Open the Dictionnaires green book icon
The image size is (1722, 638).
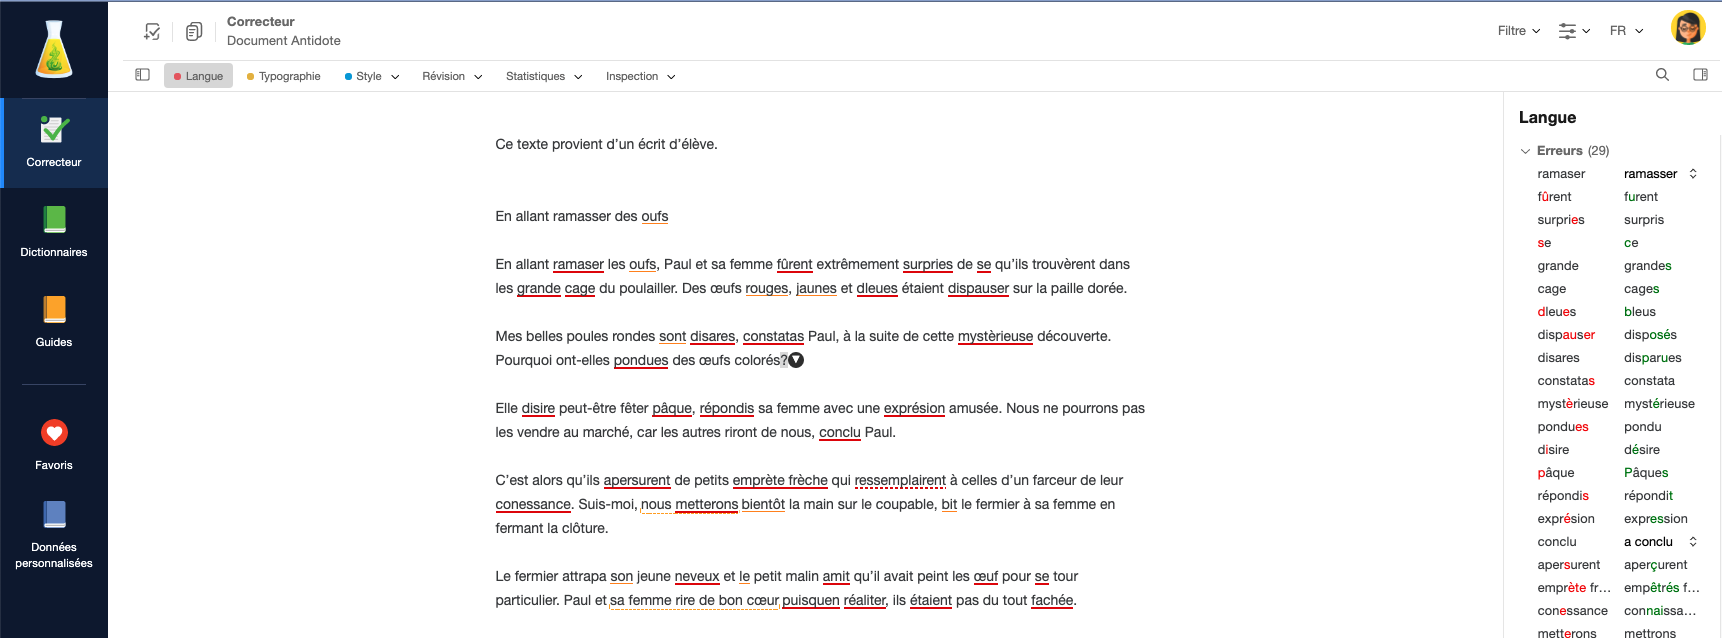(x=54, y=220)
